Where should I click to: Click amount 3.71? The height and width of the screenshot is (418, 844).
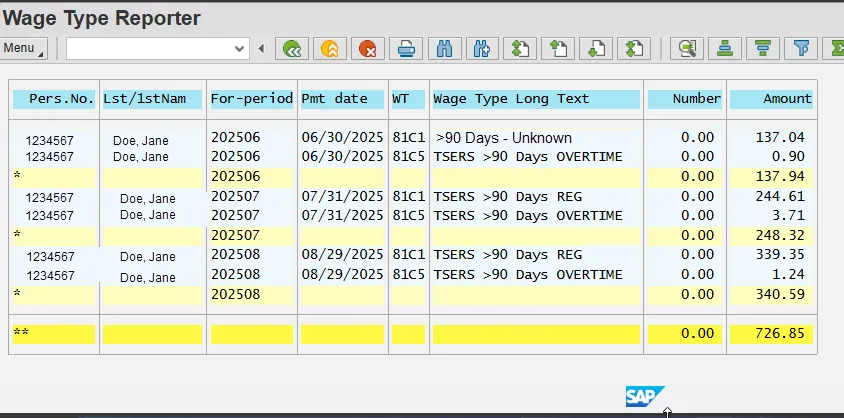[788, 216]
